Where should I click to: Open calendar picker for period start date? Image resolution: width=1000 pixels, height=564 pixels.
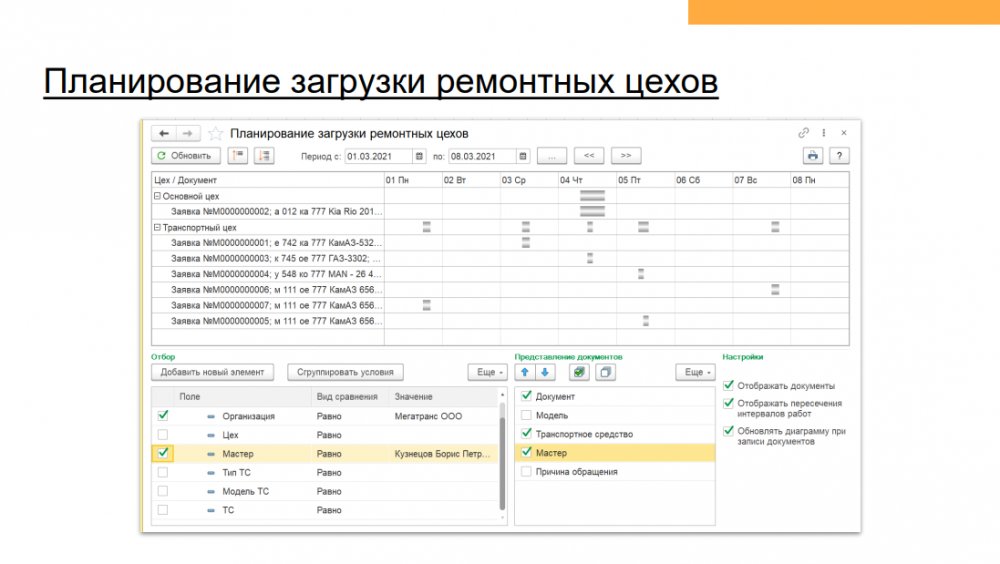coord(420,156)
